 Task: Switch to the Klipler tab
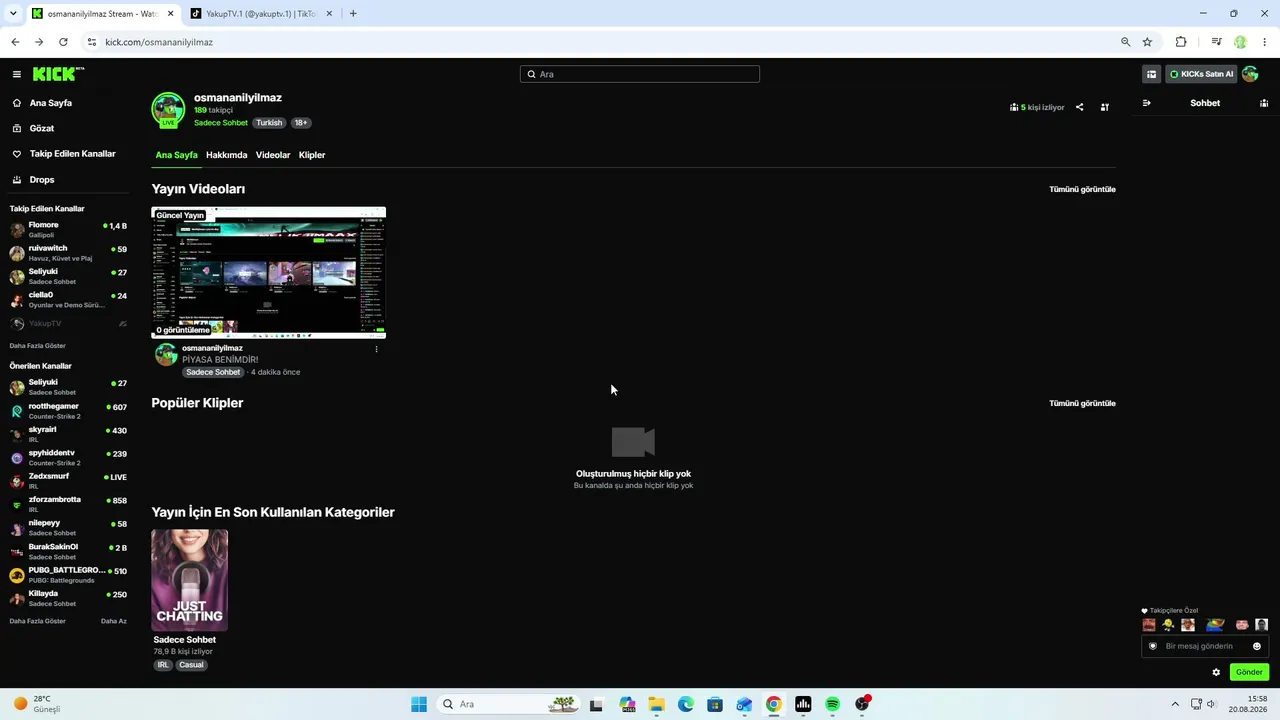coord(312,155)
